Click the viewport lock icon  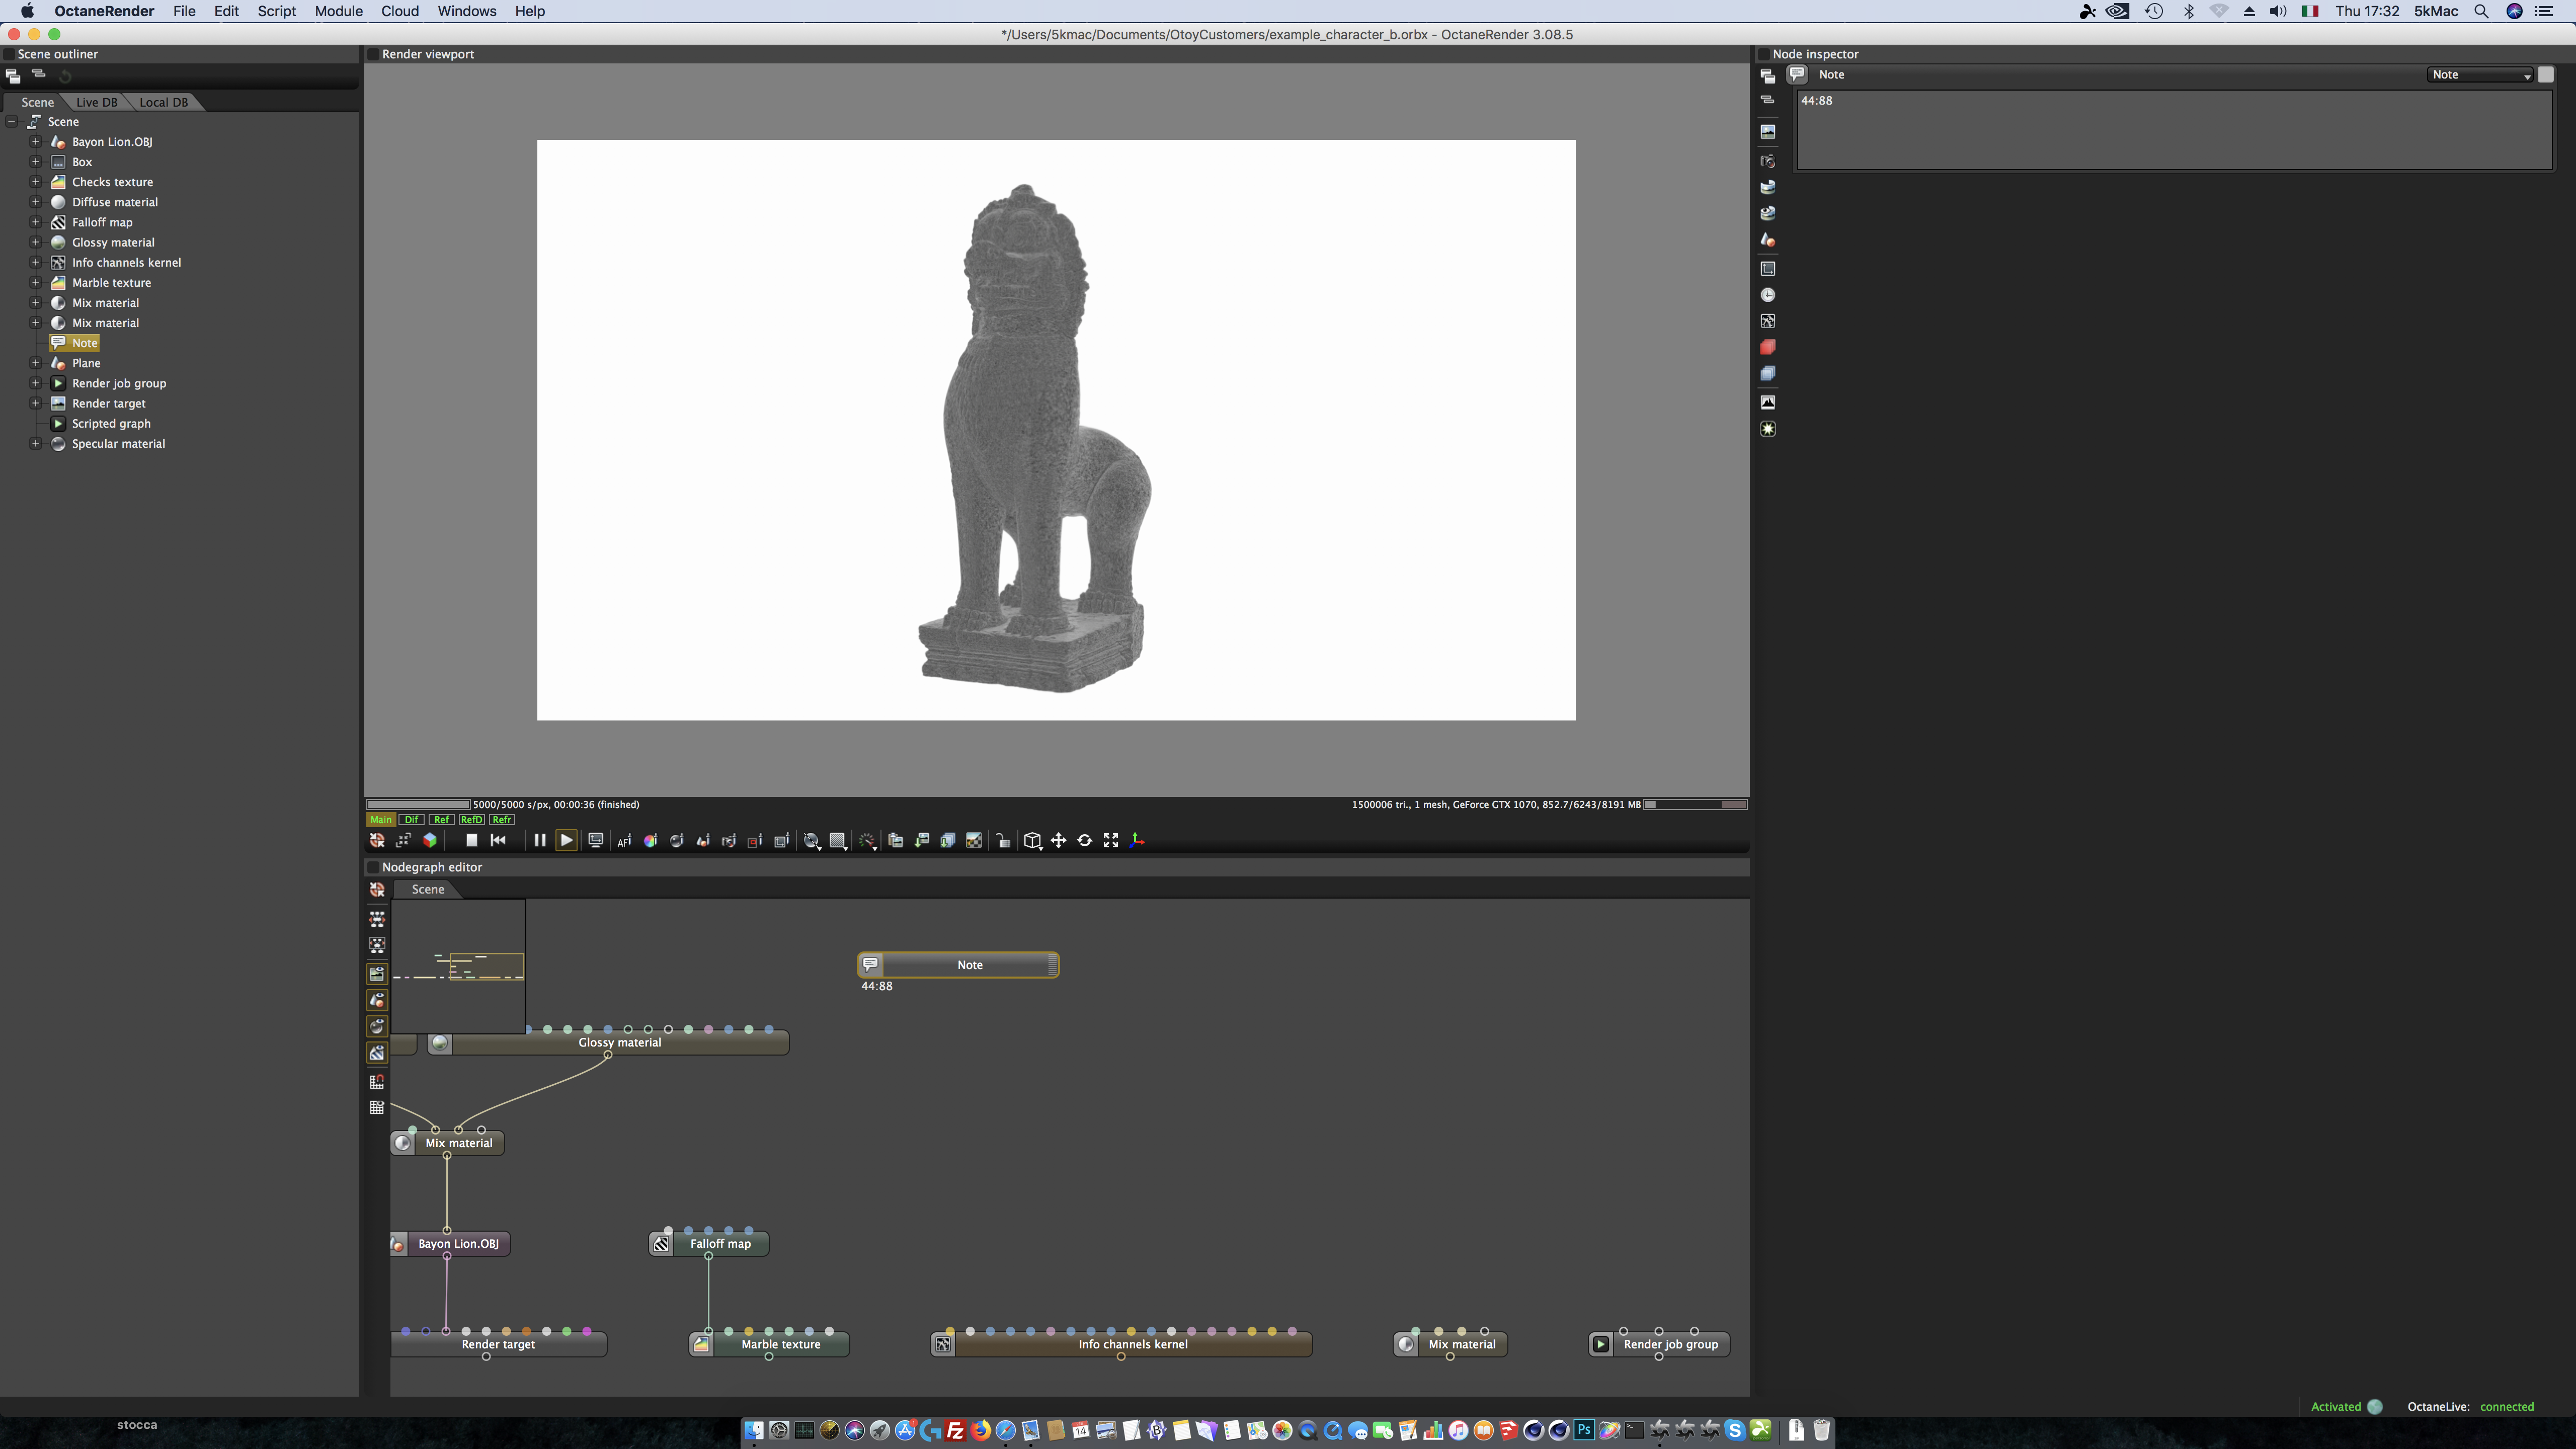click(1002, 840)
